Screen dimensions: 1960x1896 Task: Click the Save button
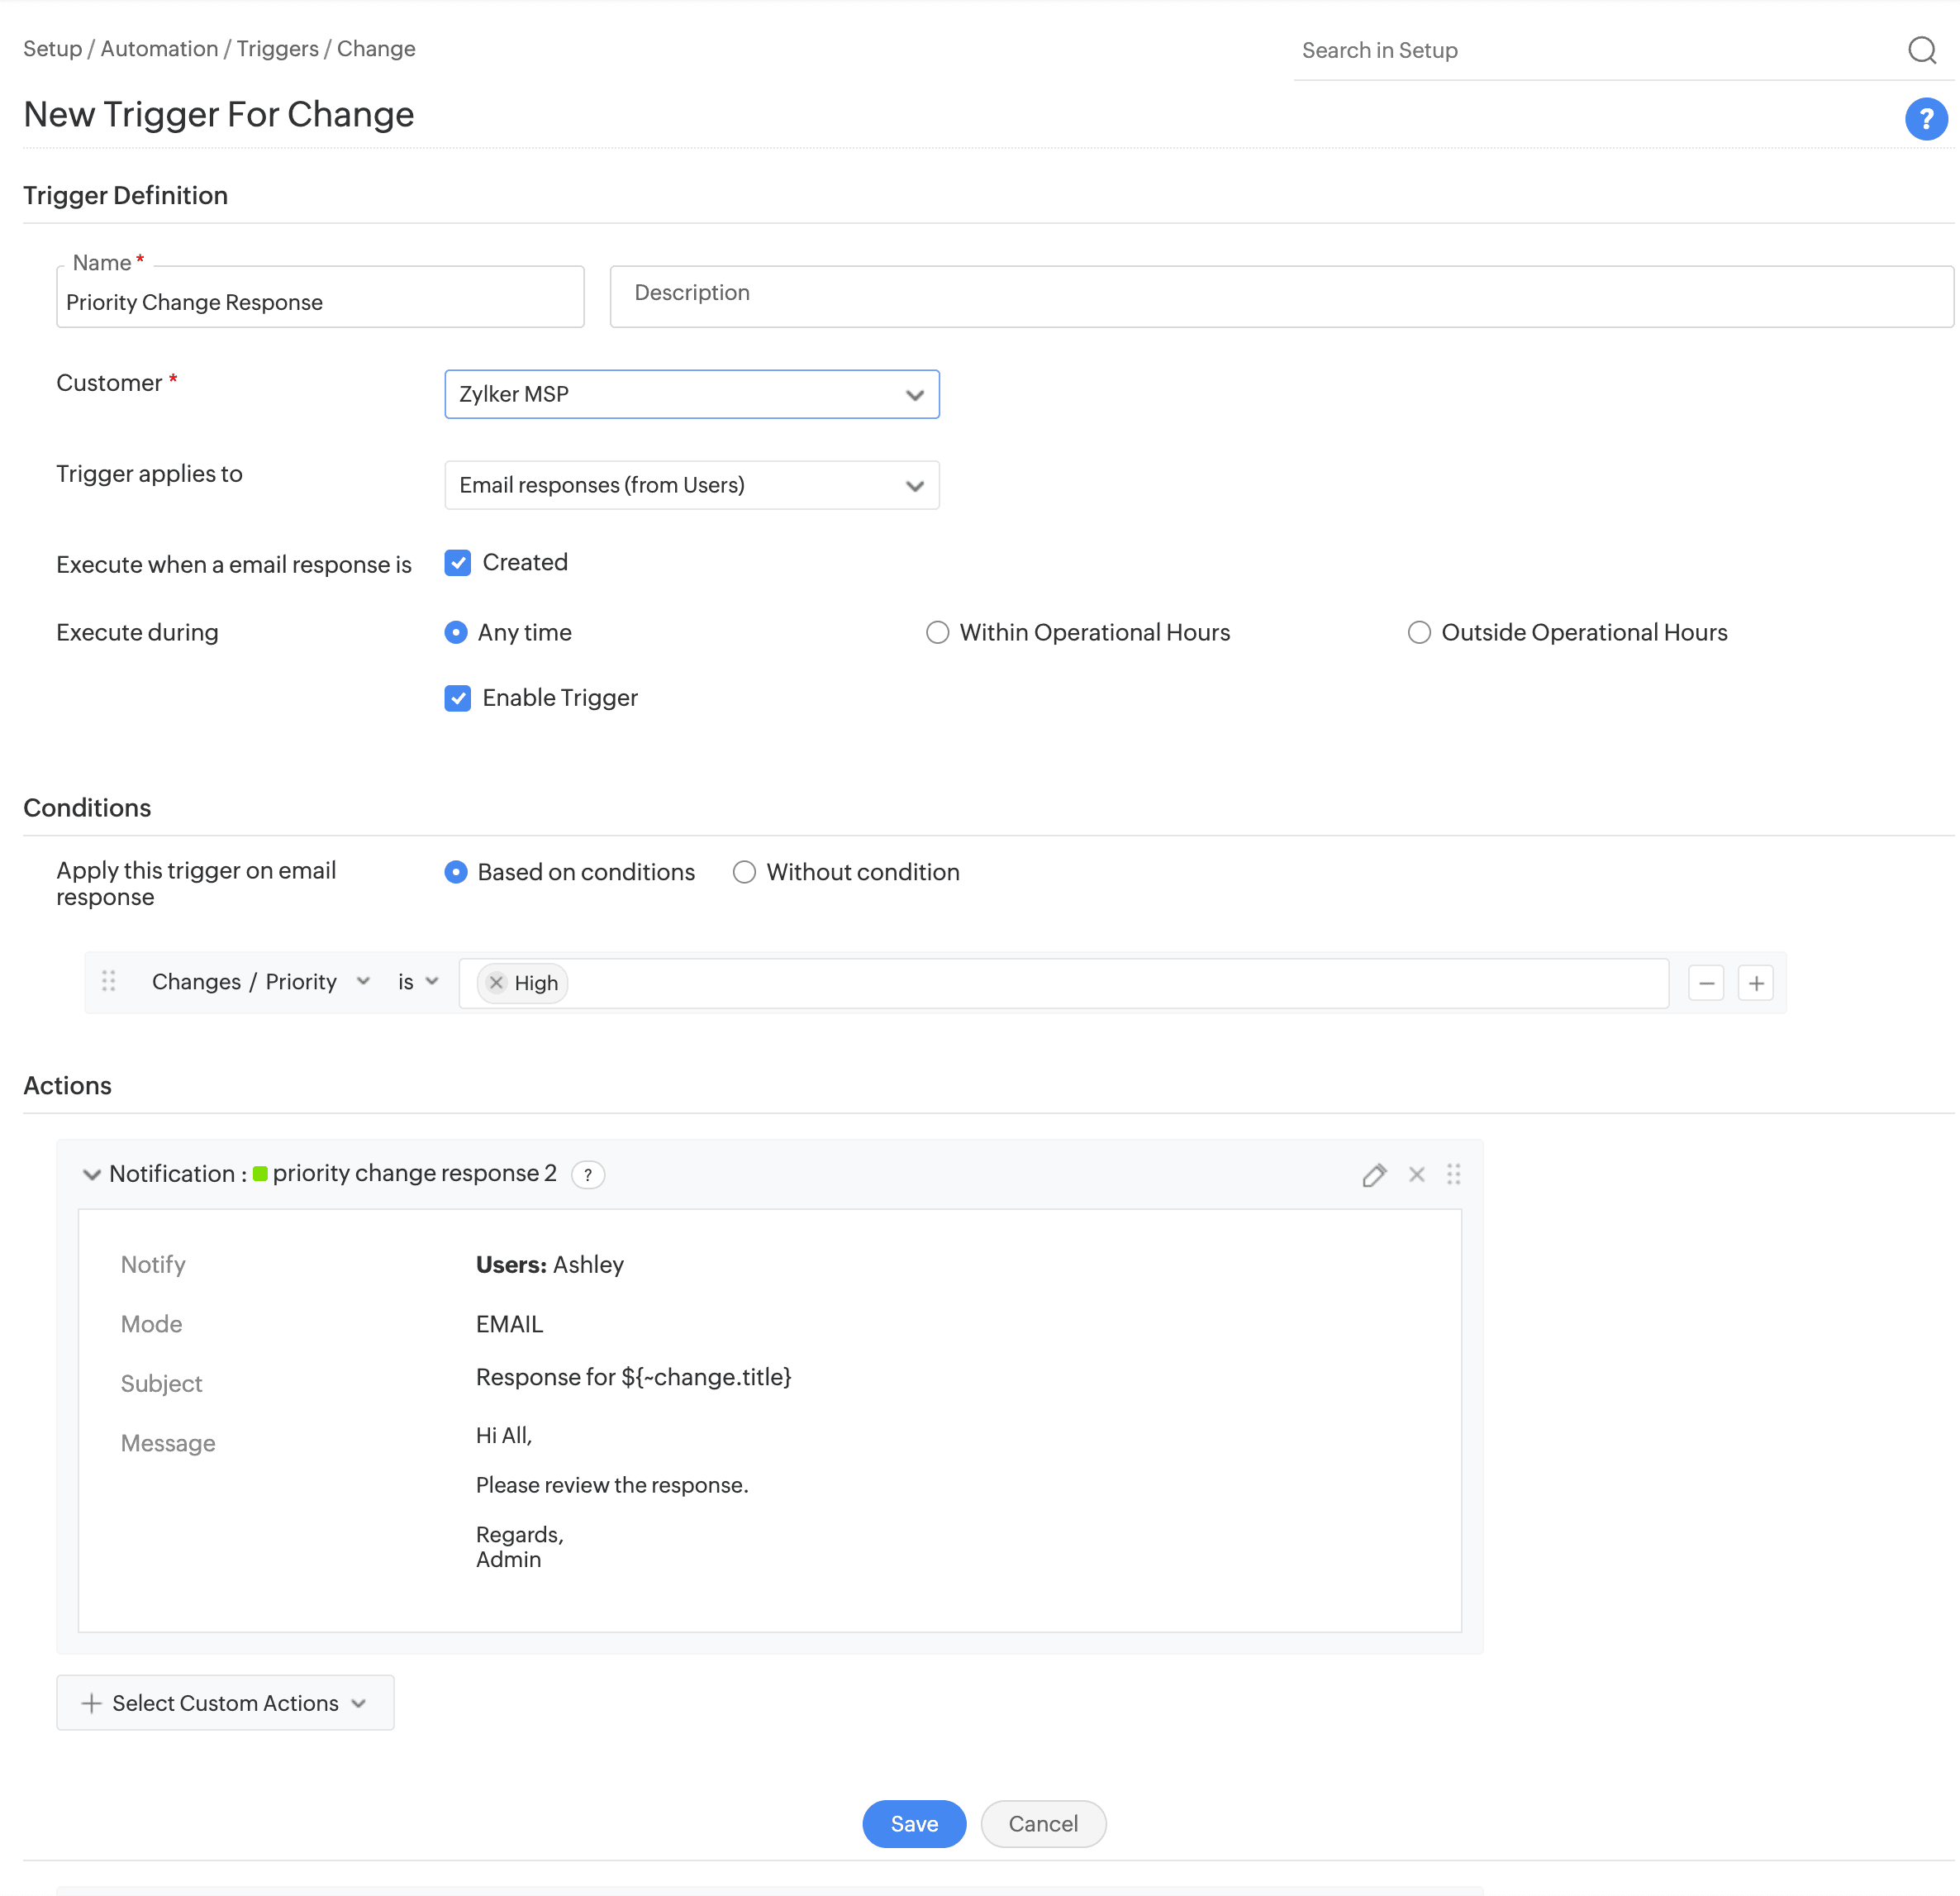[913, 1824]
